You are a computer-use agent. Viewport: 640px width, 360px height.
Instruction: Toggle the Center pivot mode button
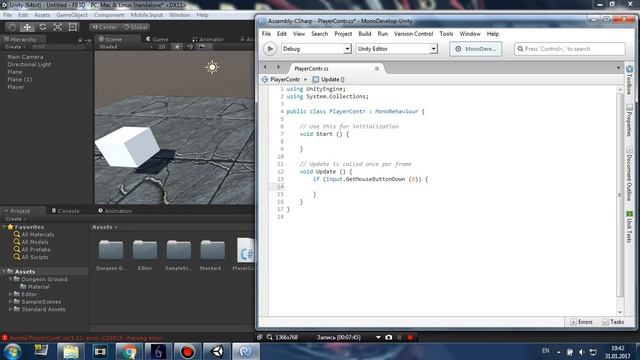[104, 27]
